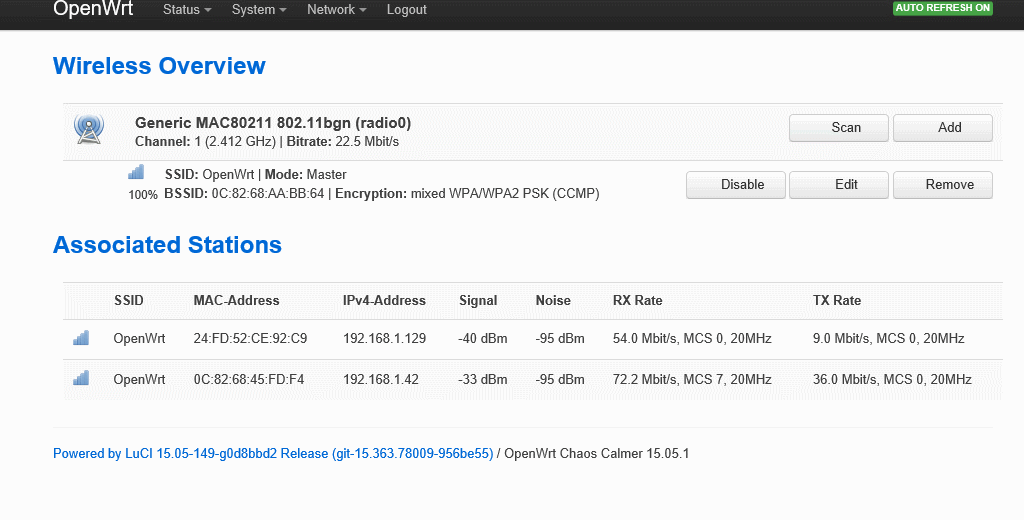Click noise -95 dBm in 192.168.1.129 row
1024x520 pixels.
click(x=560, y=338)
